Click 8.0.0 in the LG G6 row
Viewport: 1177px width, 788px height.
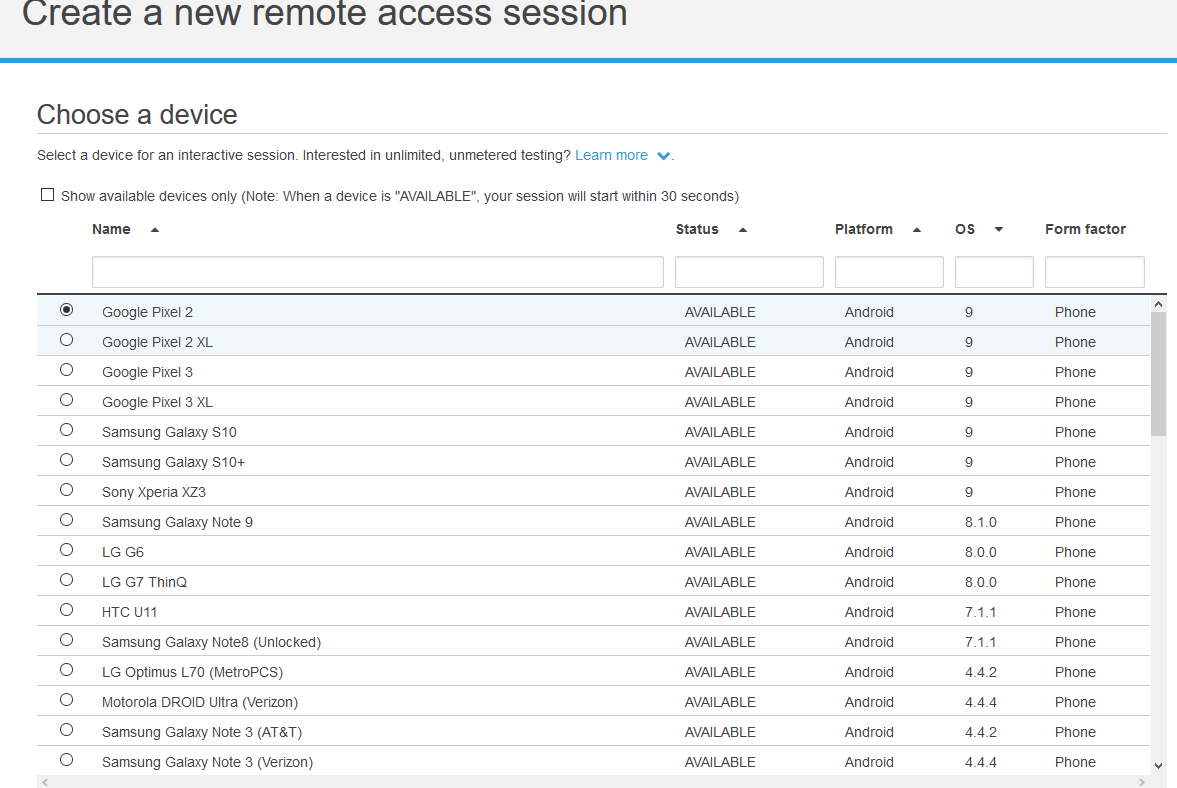pyautogui.click(x=980, y=552)
